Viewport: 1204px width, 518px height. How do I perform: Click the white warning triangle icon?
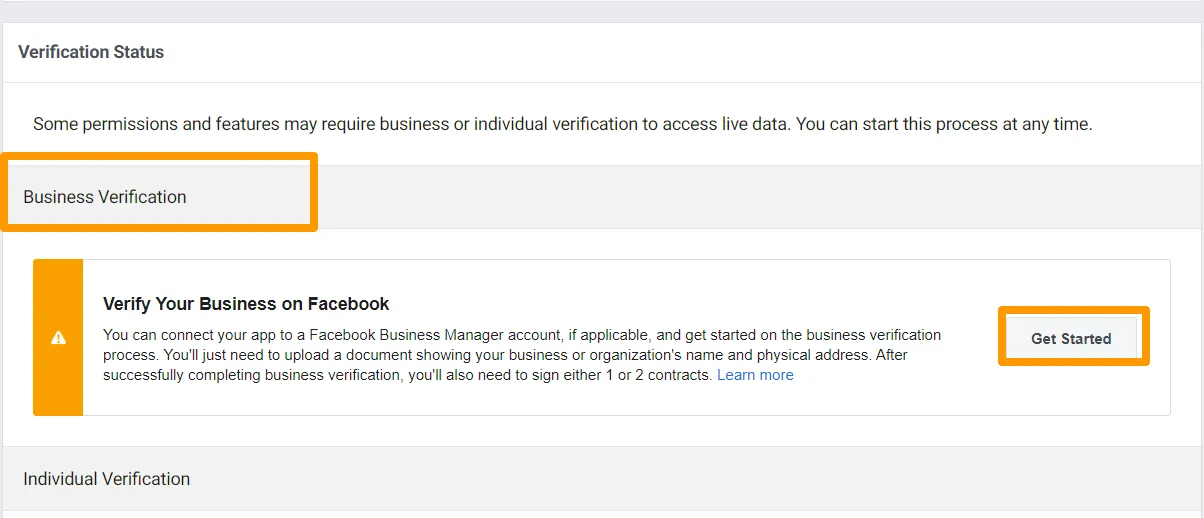point(58,338)
